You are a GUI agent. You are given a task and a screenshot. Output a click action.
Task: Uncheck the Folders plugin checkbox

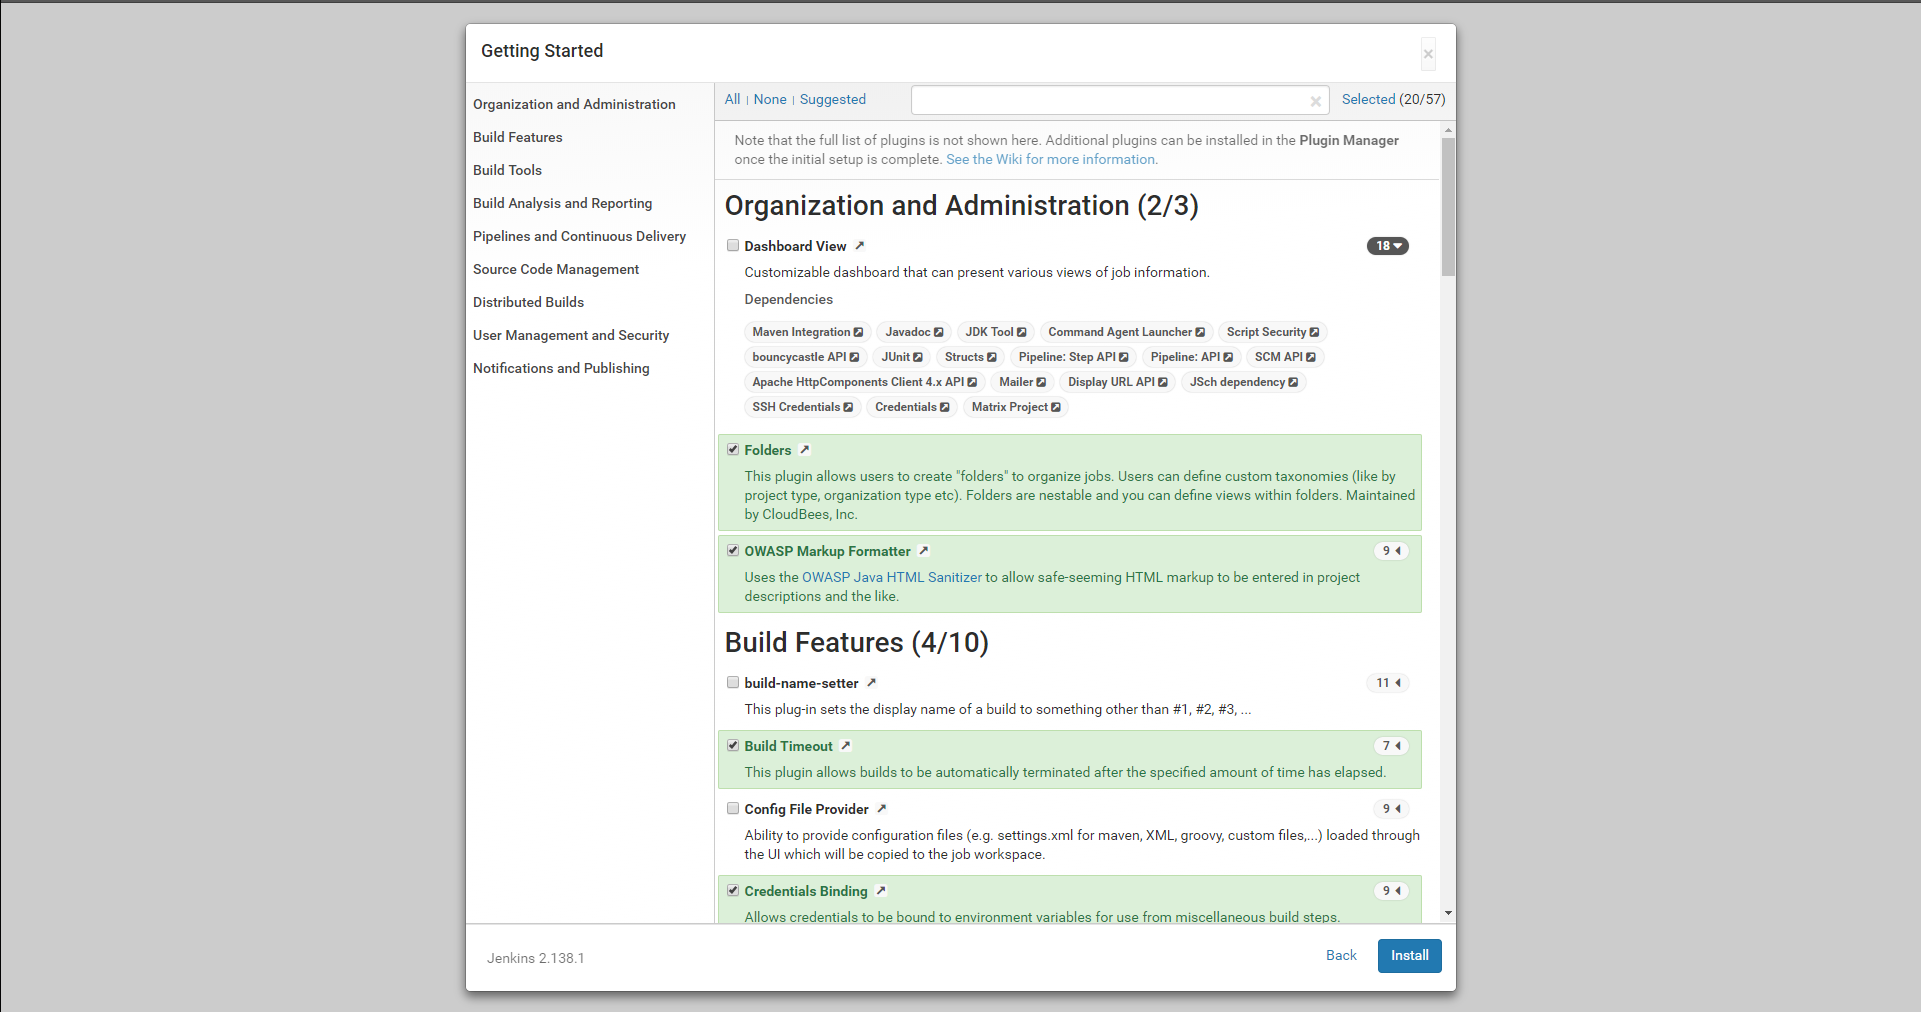click(x=733, y=449)
